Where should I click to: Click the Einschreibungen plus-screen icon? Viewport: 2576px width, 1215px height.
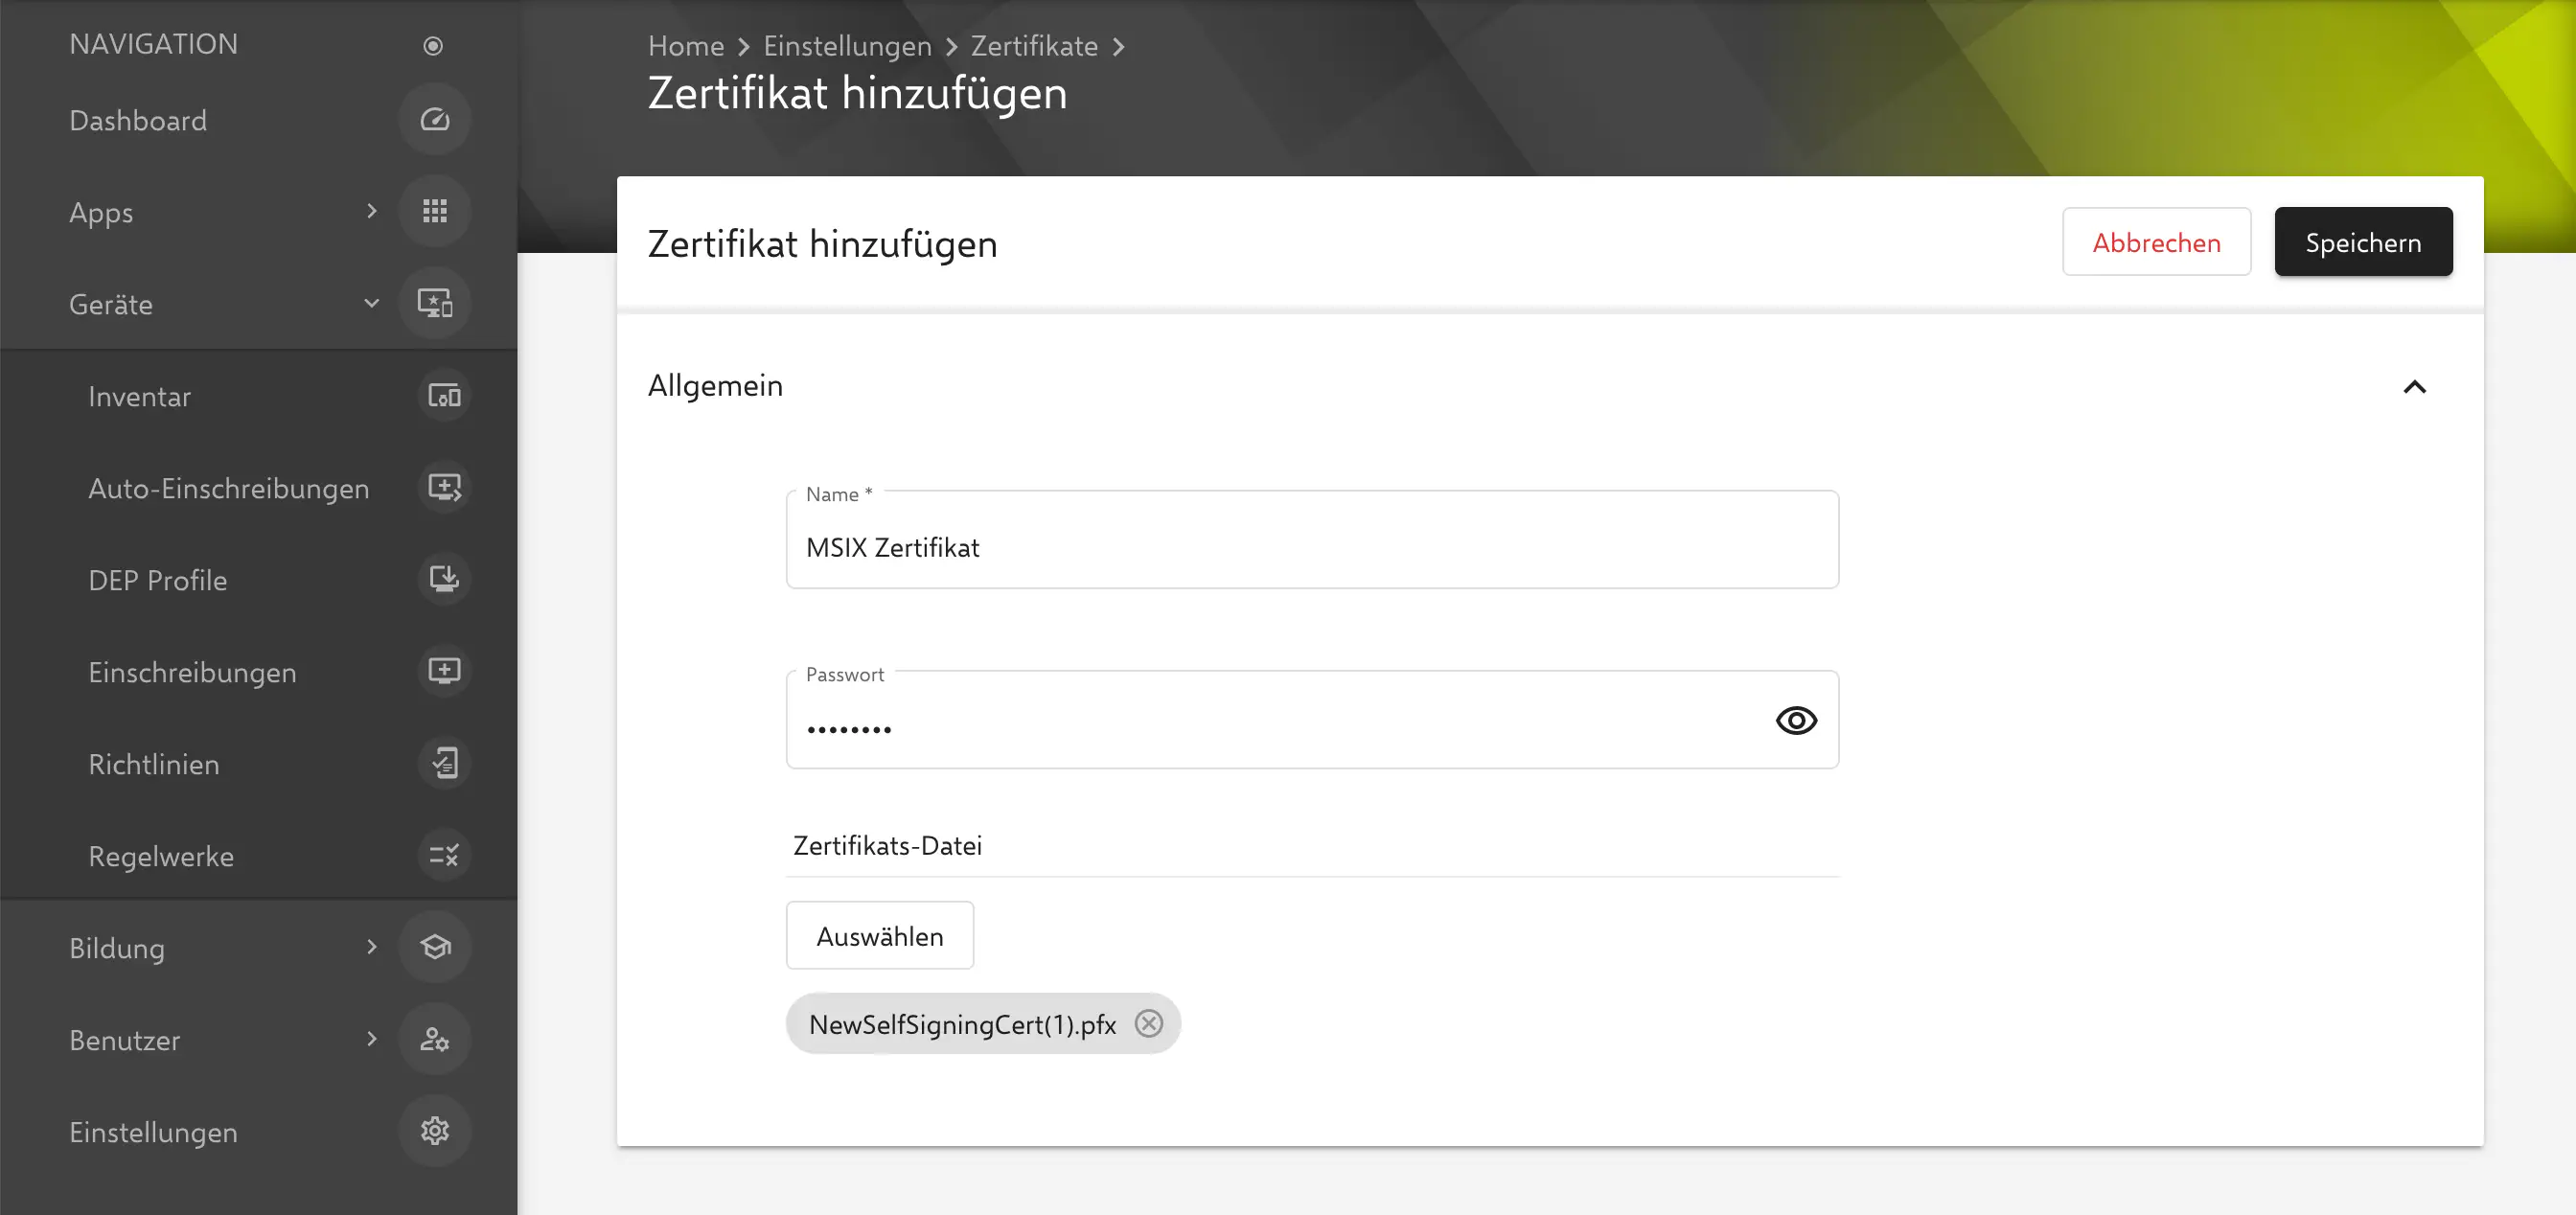(444, 671)
